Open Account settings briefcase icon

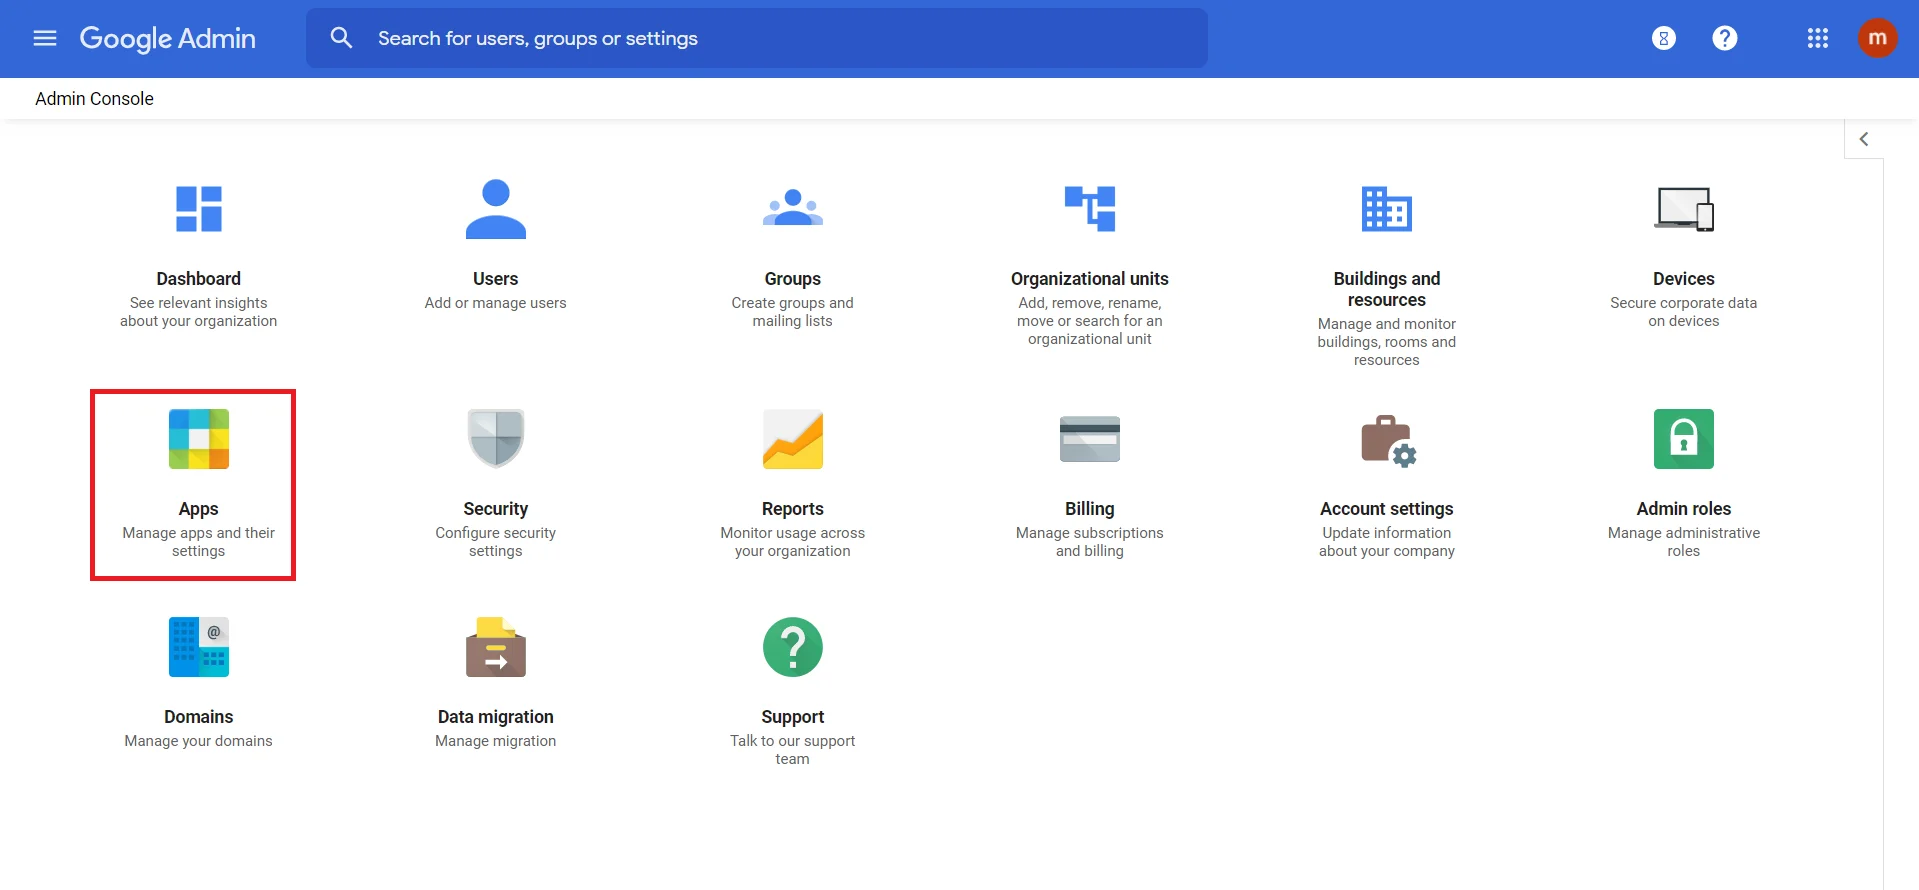click(1386, 439)
